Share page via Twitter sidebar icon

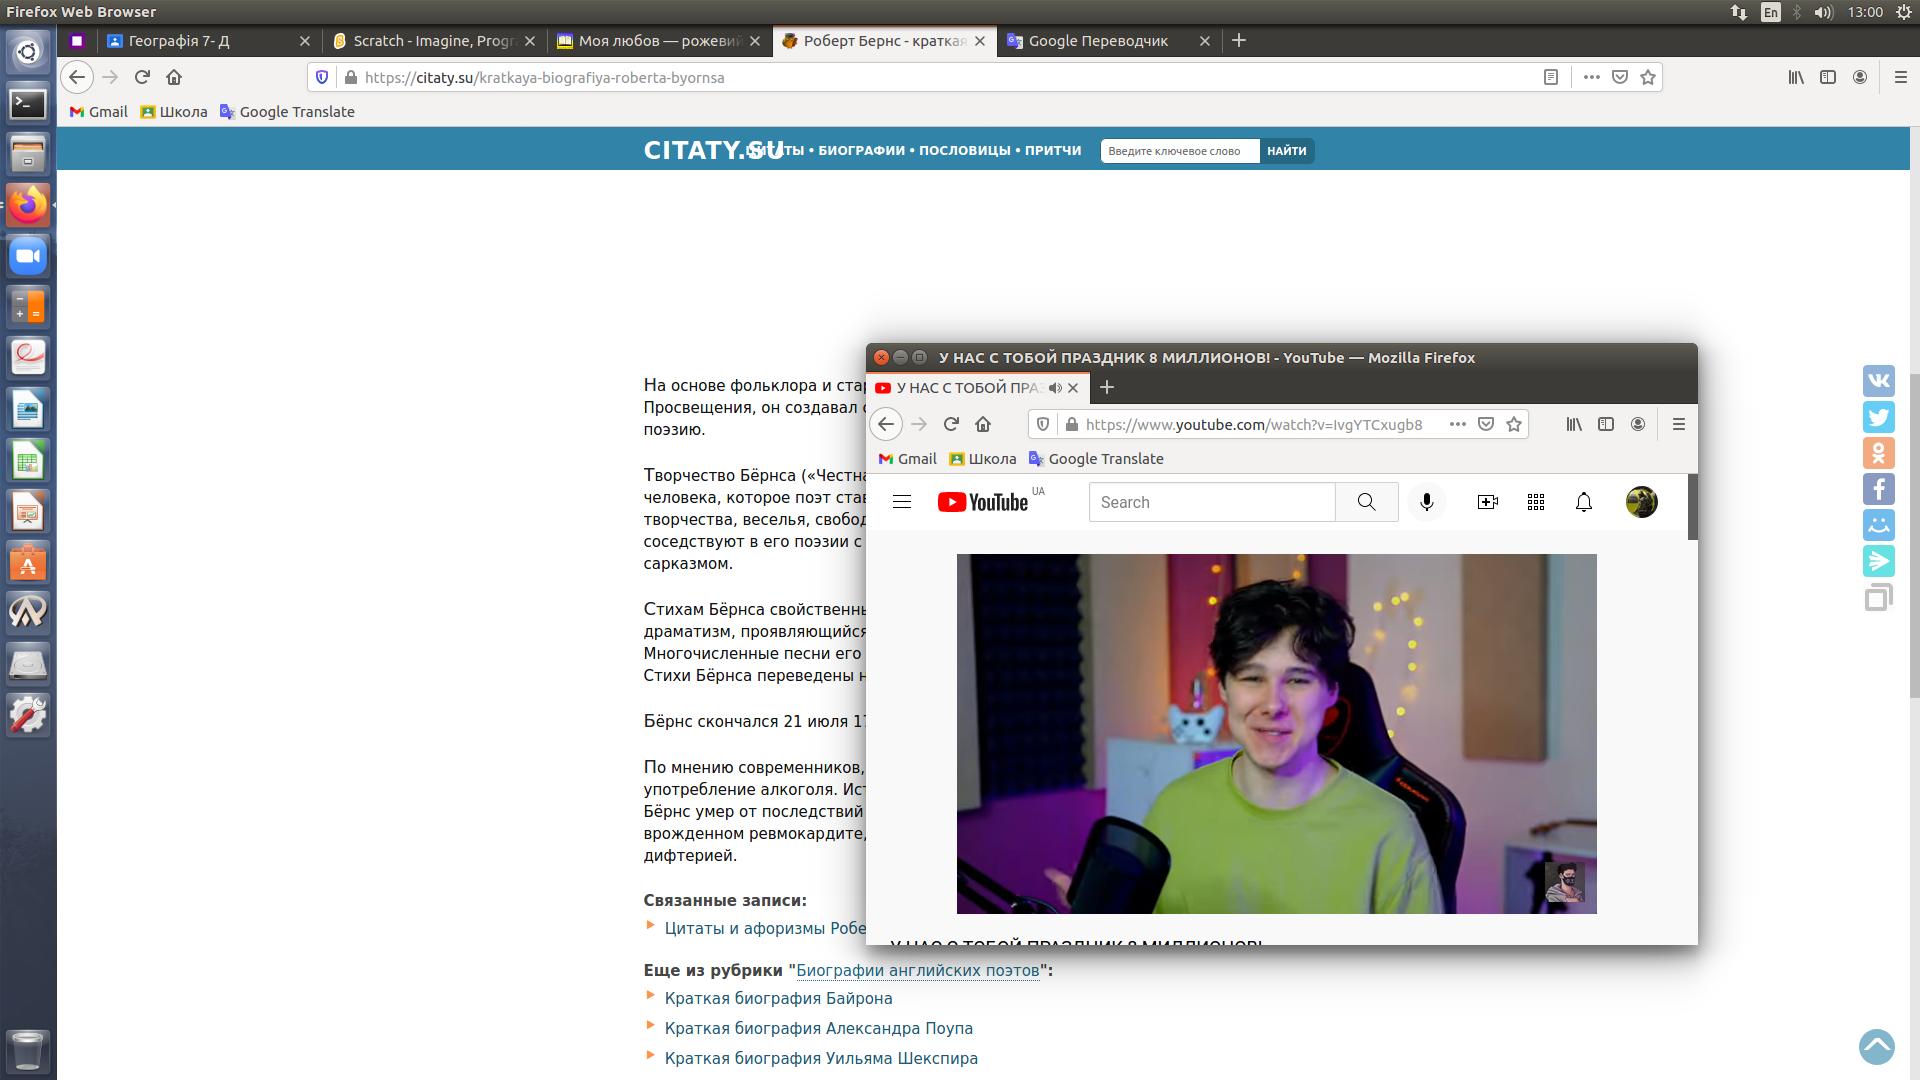click(x=1878, y=417)
